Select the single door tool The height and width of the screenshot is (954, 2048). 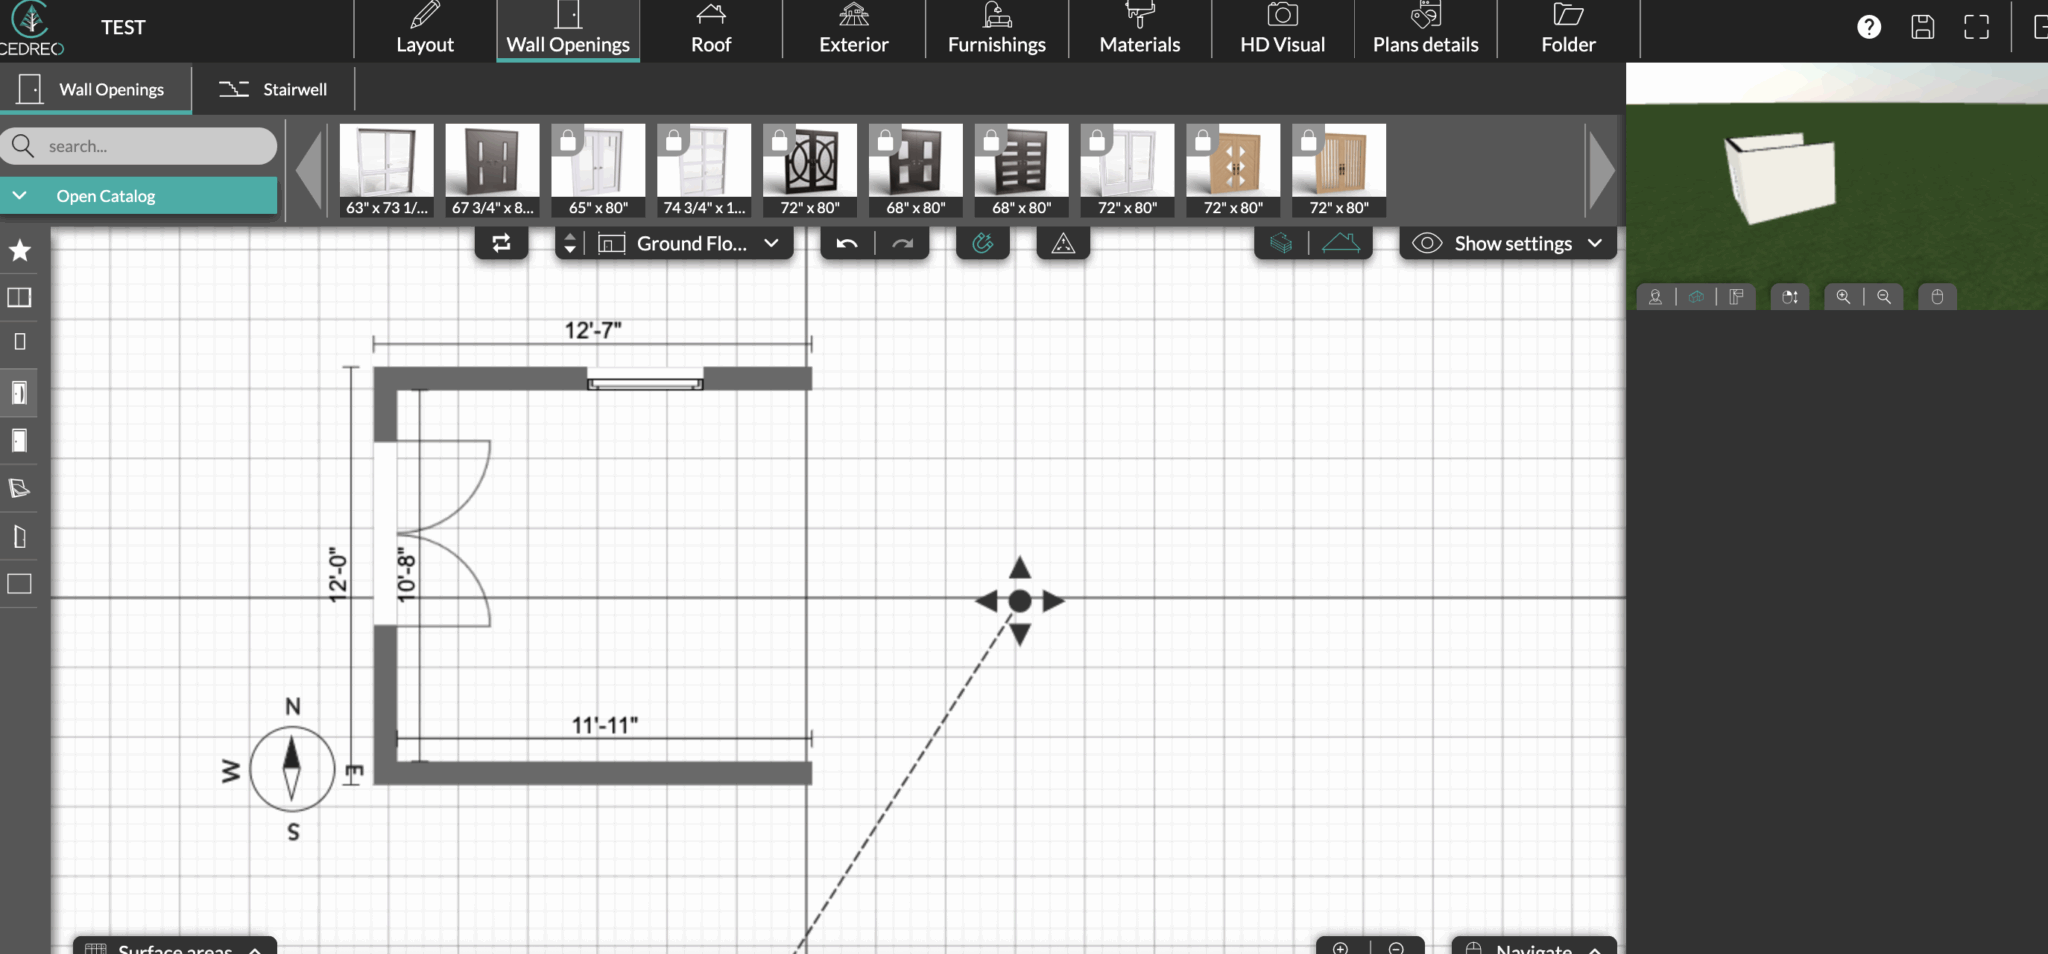tap(20, 392)
